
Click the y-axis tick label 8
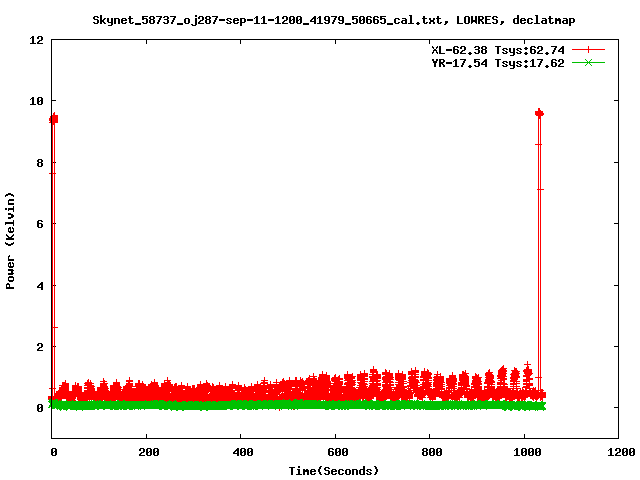pos(40,163)
